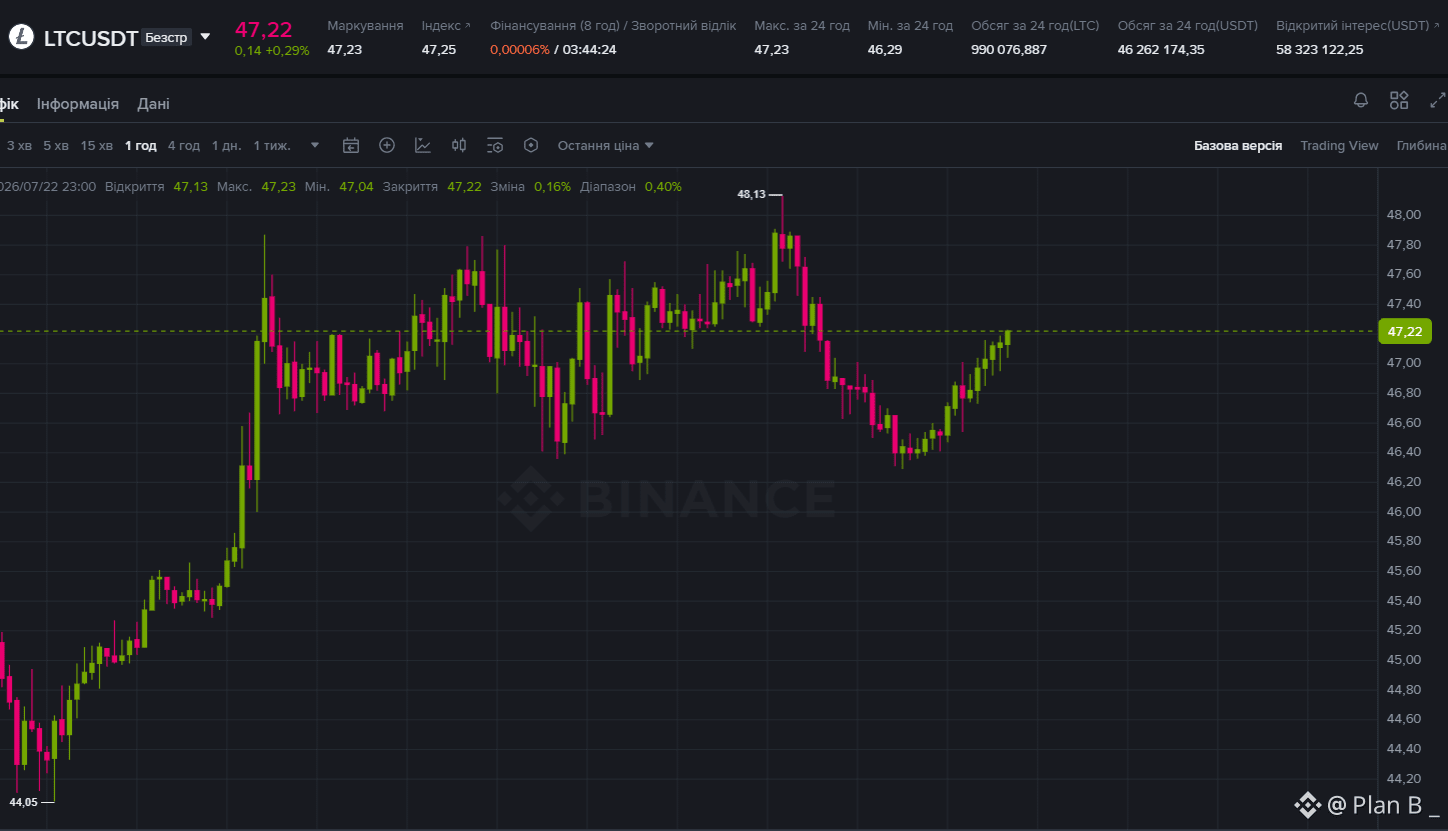Click the Закриття value in chart legend

464,186
